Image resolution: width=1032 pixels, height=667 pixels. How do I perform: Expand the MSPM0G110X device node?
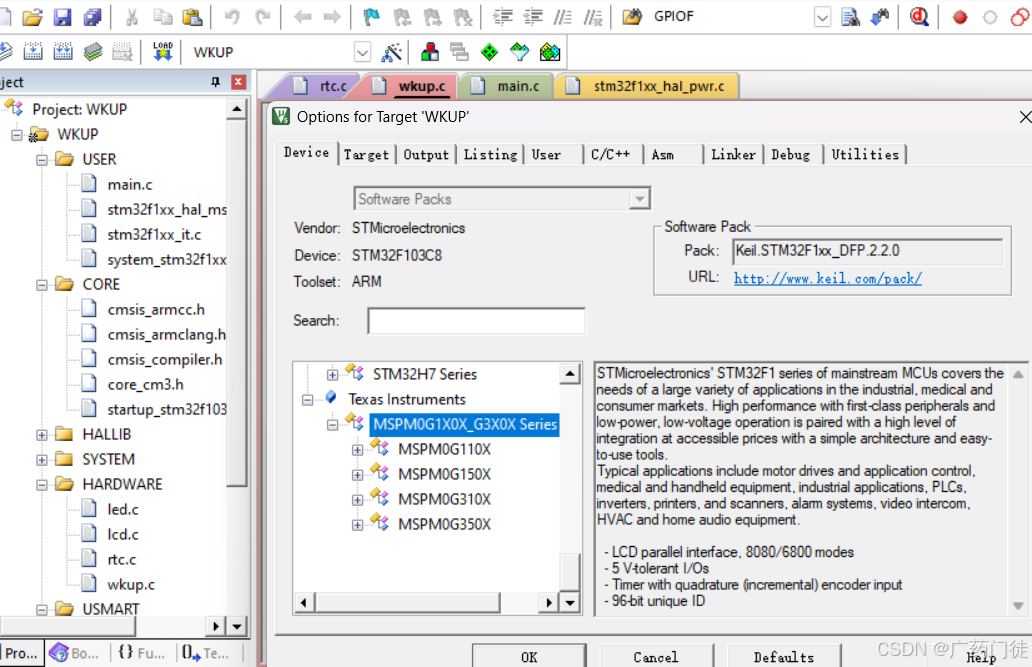(358, 449)
